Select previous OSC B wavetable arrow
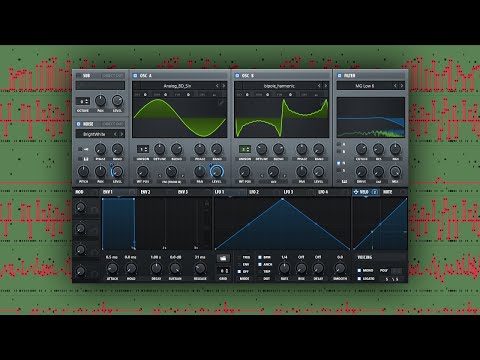 tap(319, 86)
